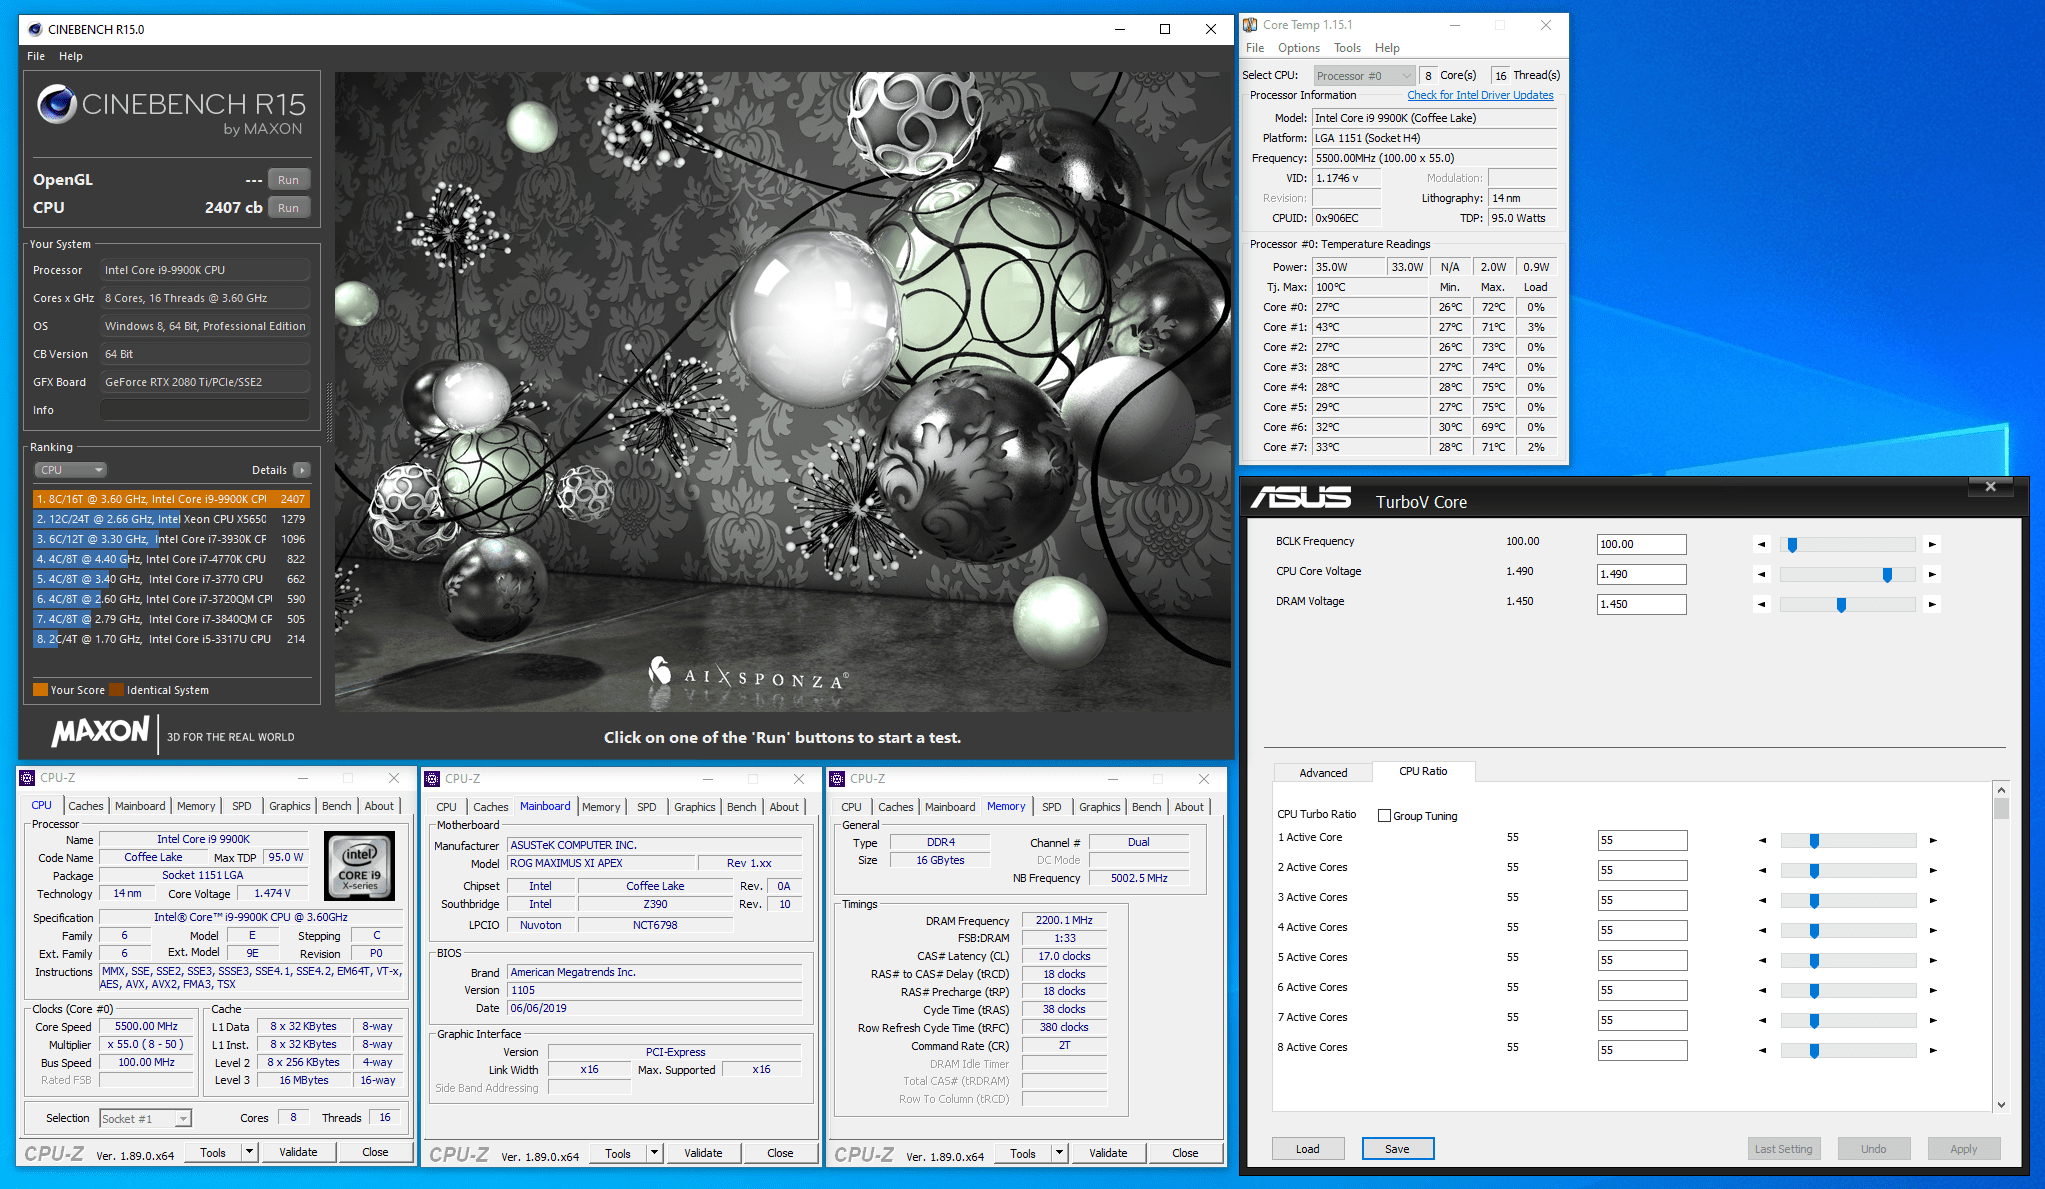Decrease 5 Active Cores ratio arrow
This screenshot has height=1189, width=2045.
1762,961
